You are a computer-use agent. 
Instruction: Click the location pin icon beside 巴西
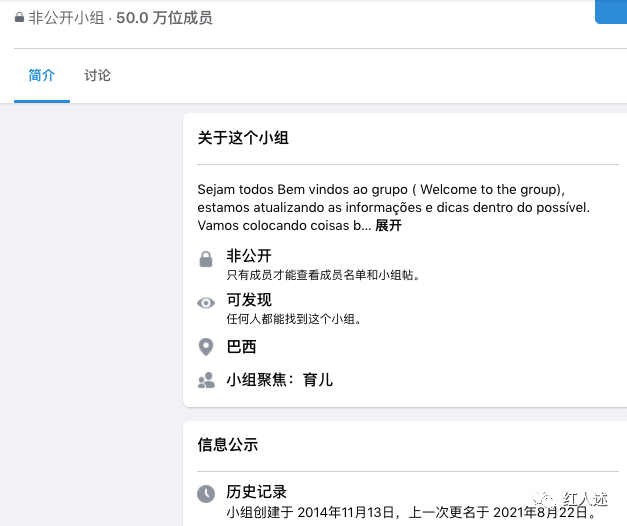click(x=206, y=347)
